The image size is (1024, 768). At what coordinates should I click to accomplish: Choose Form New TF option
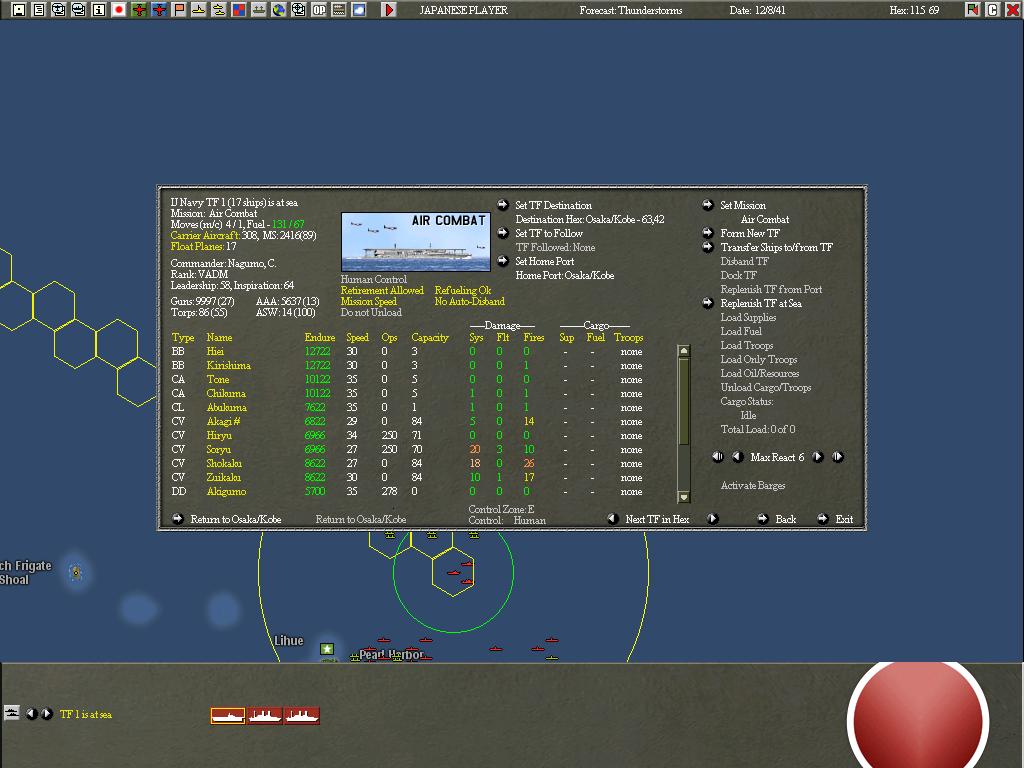pyautogui.click(x=750, y=233)
